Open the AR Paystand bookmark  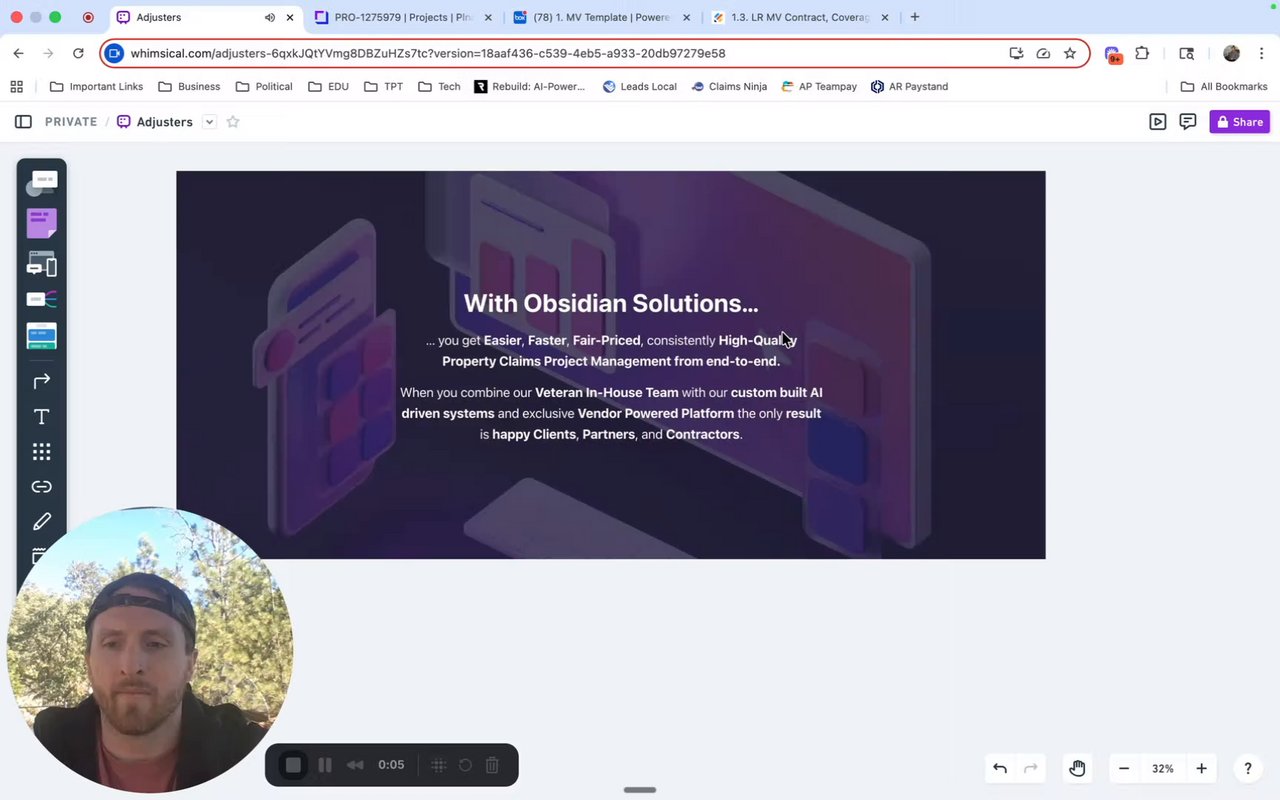point(909,86)
